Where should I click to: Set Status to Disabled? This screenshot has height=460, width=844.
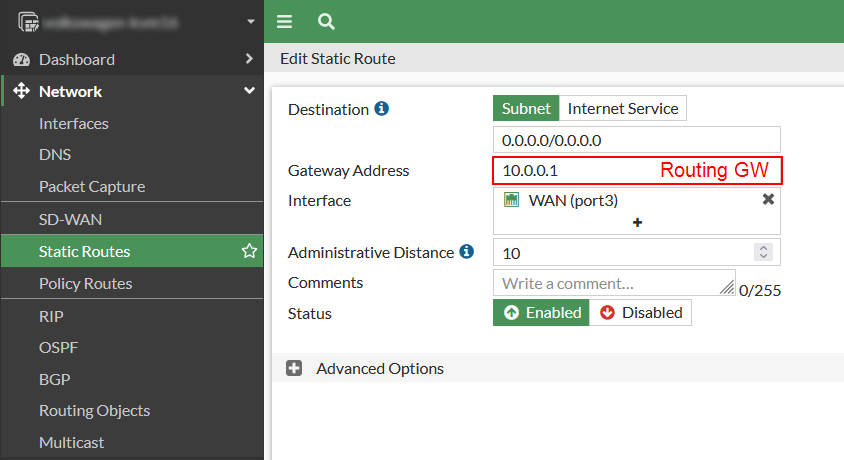tap(641, 313)
